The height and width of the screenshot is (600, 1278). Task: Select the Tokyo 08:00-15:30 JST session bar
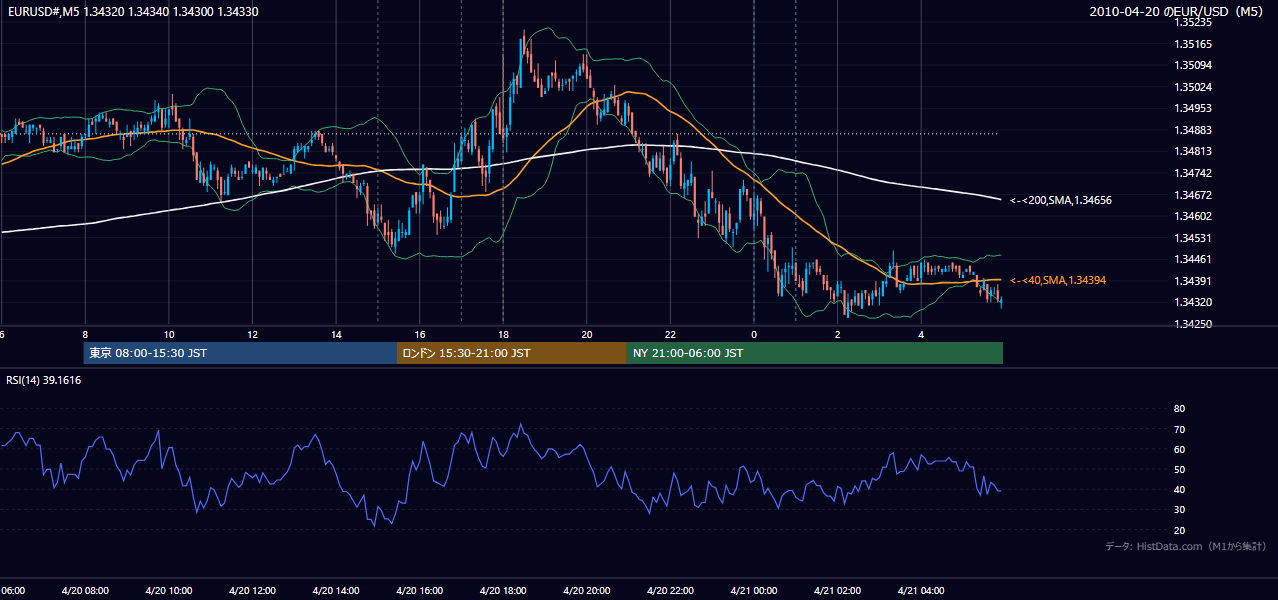pyautogui.click(x=240, y=353)
